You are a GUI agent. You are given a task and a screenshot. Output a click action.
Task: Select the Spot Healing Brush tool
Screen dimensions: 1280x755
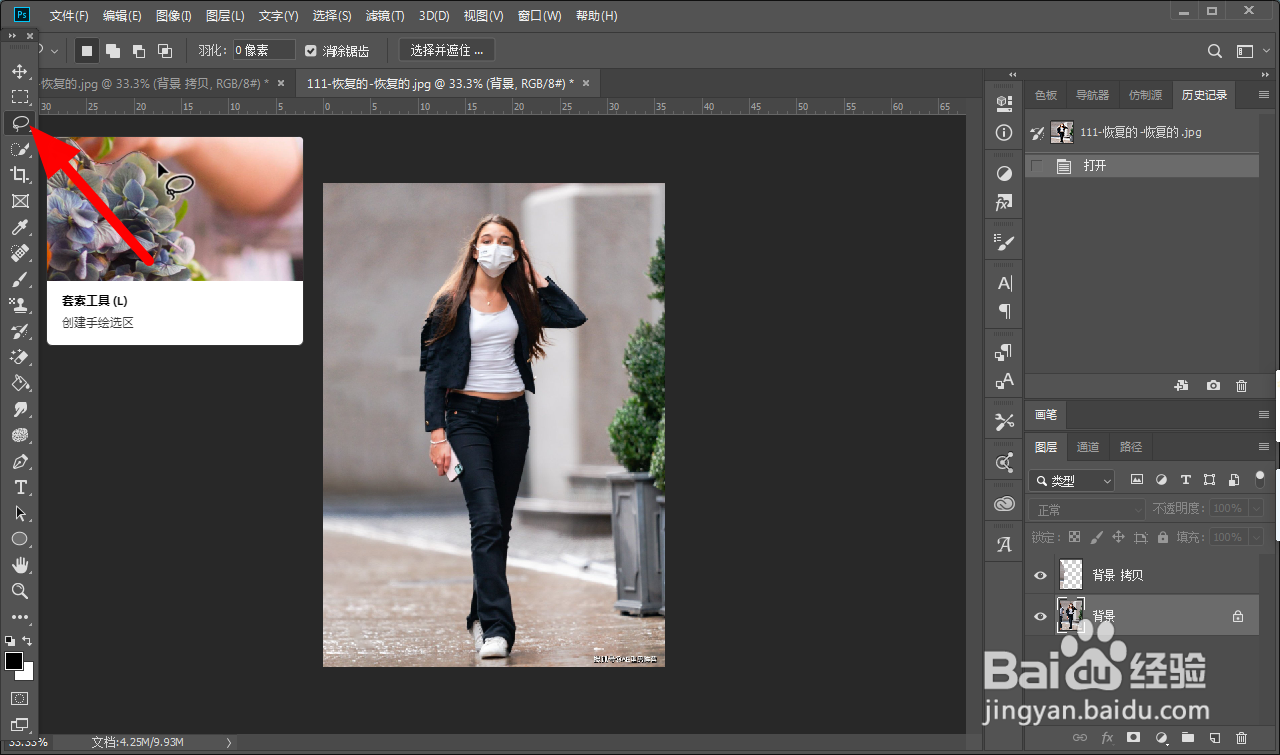pyautogui.click(x=19, y=253)
